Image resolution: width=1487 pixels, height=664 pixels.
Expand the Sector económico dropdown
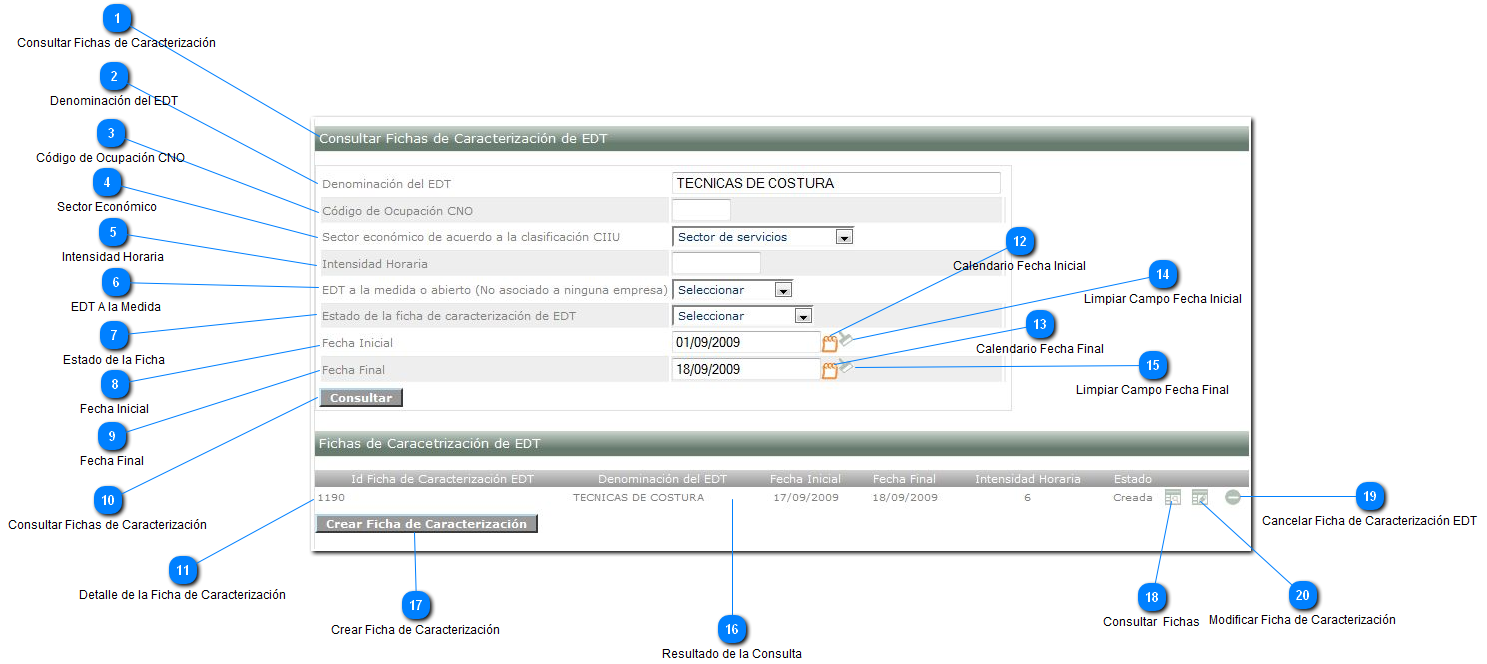(x=844, y=237)
